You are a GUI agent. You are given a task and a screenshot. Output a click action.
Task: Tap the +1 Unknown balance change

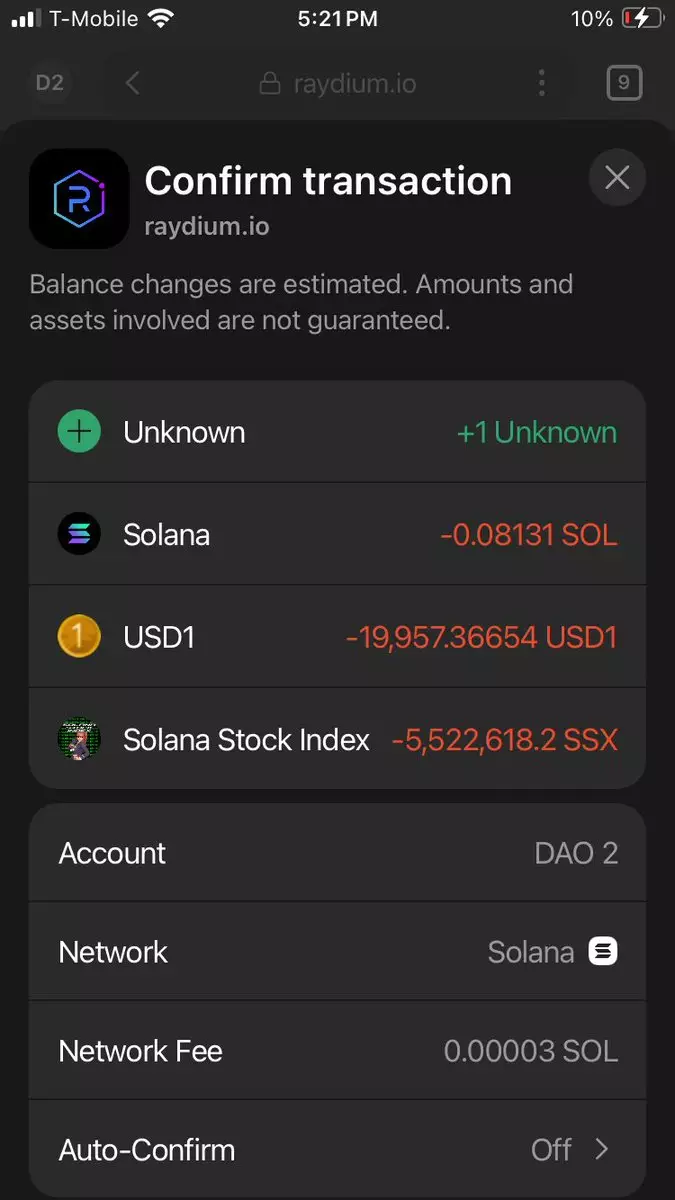tap(536, 432)
